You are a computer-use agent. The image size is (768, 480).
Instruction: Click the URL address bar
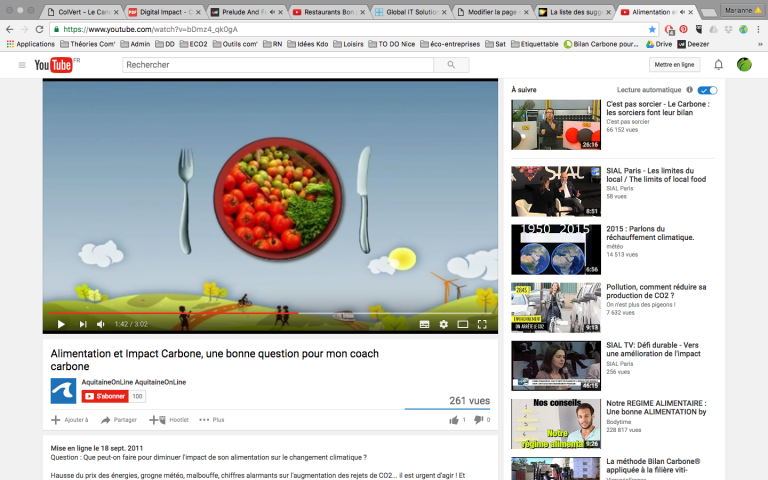(353, 29)
